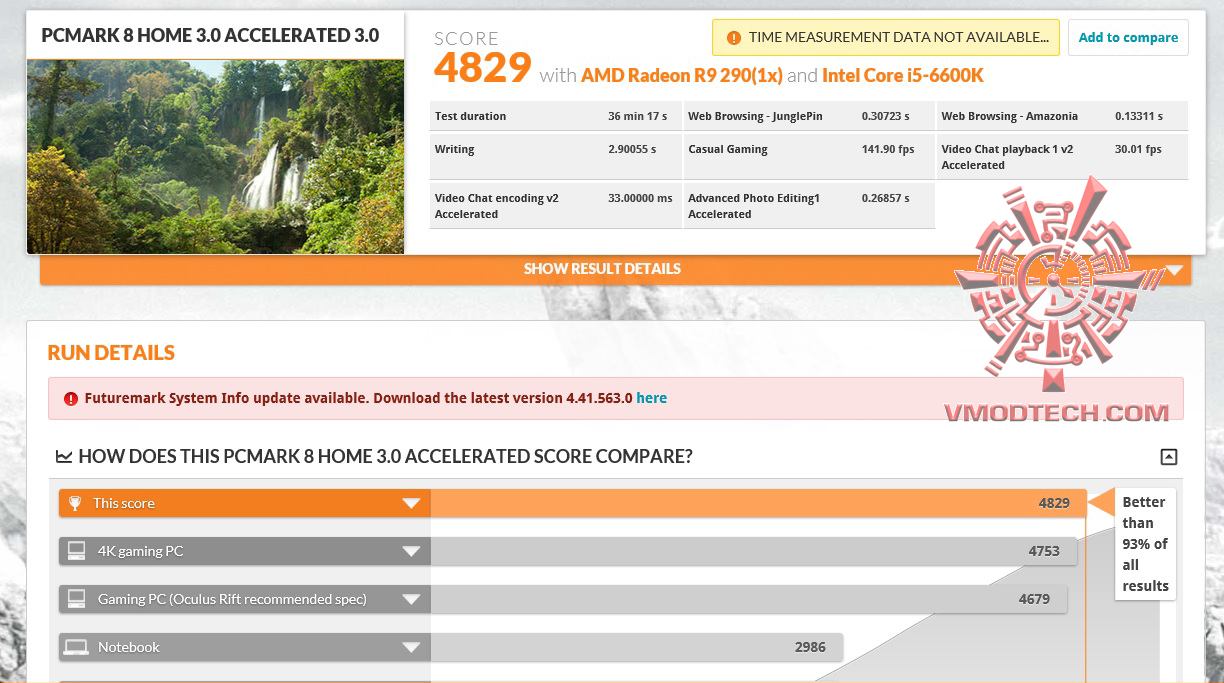
Task: Click the 2986 Notebook score bar
Action: click(637, 647)
